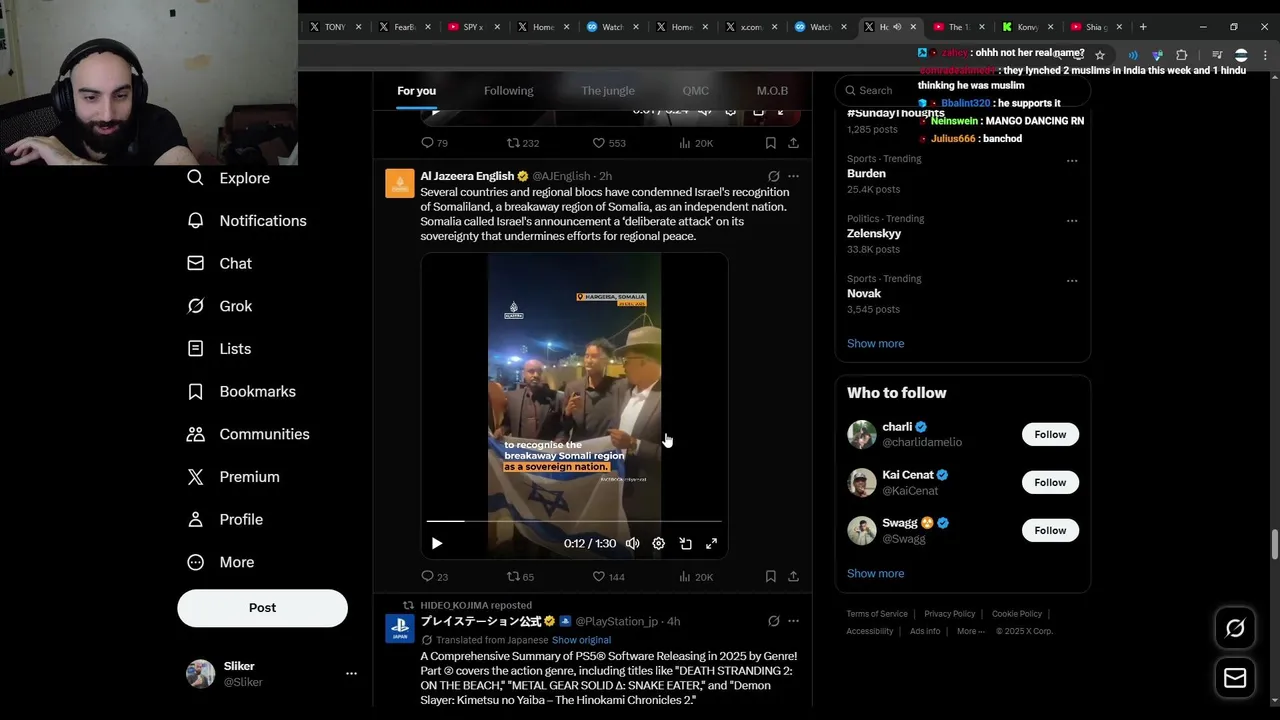Viewport: 1280px width, 720px height.
Task: Seek on the Al Jazeera video progress bar
Action: pyautogui.click(x=574, y=521)
